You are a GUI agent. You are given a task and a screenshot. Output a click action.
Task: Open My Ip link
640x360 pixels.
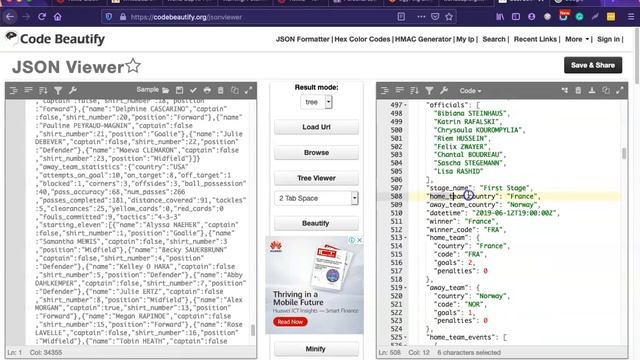[465, 39]
